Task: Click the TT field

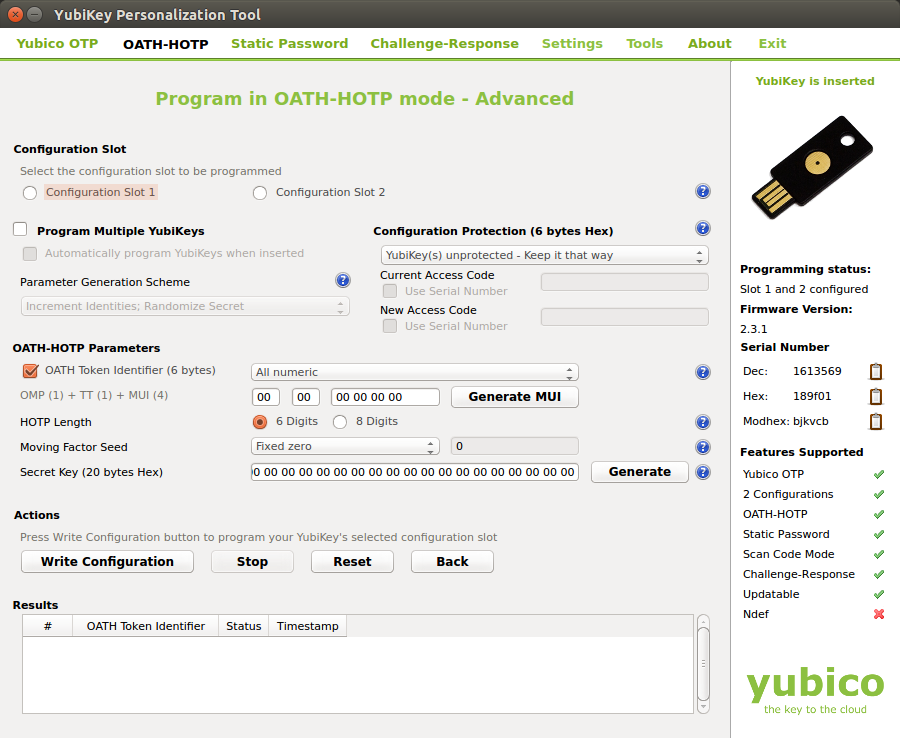Action: pyautogui.click(x=305, y=397)
